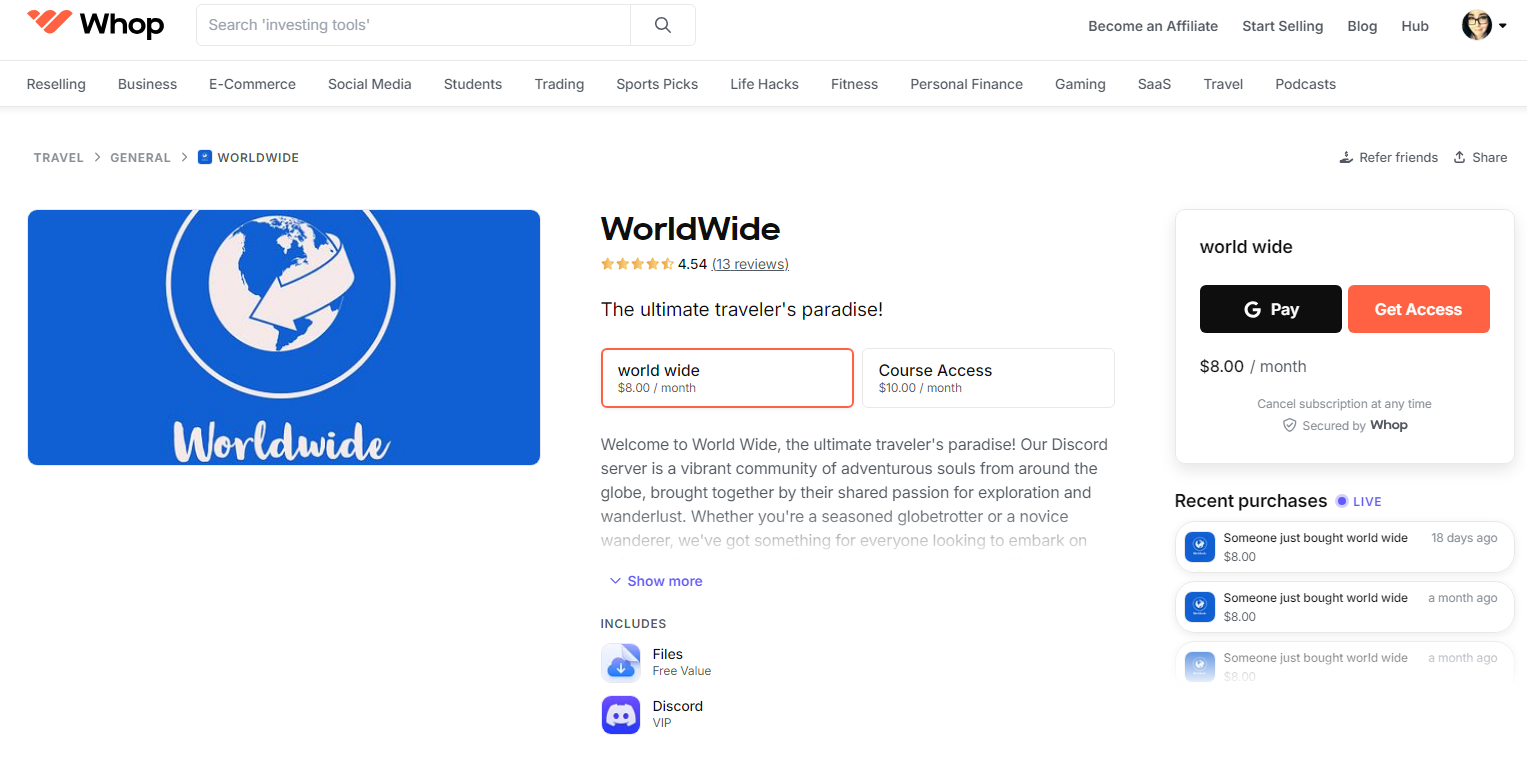Screen dimensions: 1527x766
Task: Open the Social Media category
Action: (x=370, y=84)
